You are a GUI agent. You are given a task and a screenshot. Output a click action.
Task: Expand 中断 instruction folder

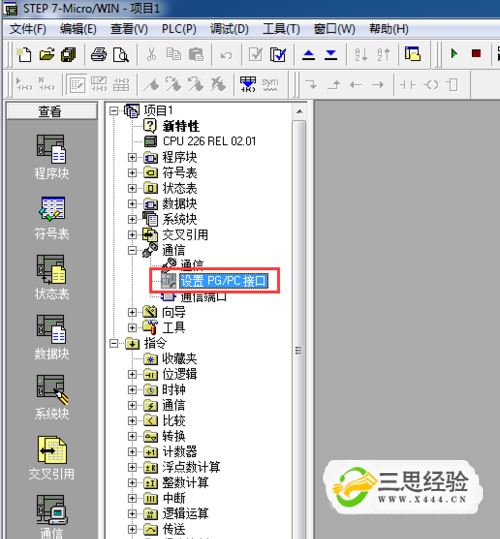132,498
